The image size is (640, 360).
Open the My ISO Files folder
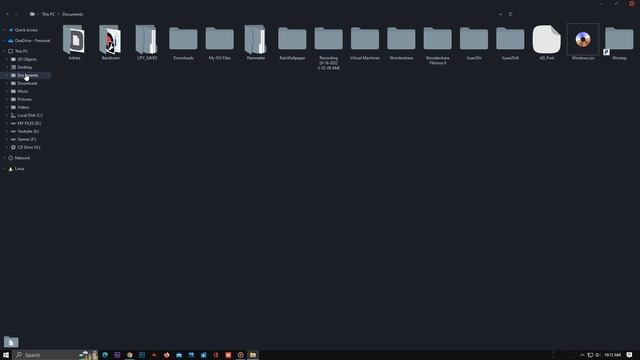tap(220, 42)
